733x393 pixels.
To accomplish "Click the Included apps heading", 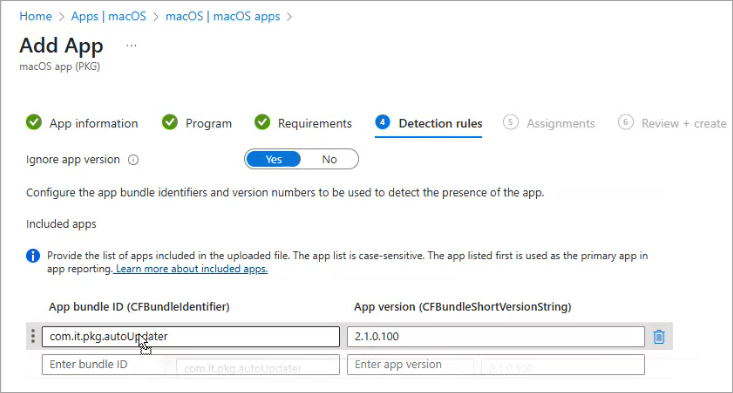I will point(61,224).
